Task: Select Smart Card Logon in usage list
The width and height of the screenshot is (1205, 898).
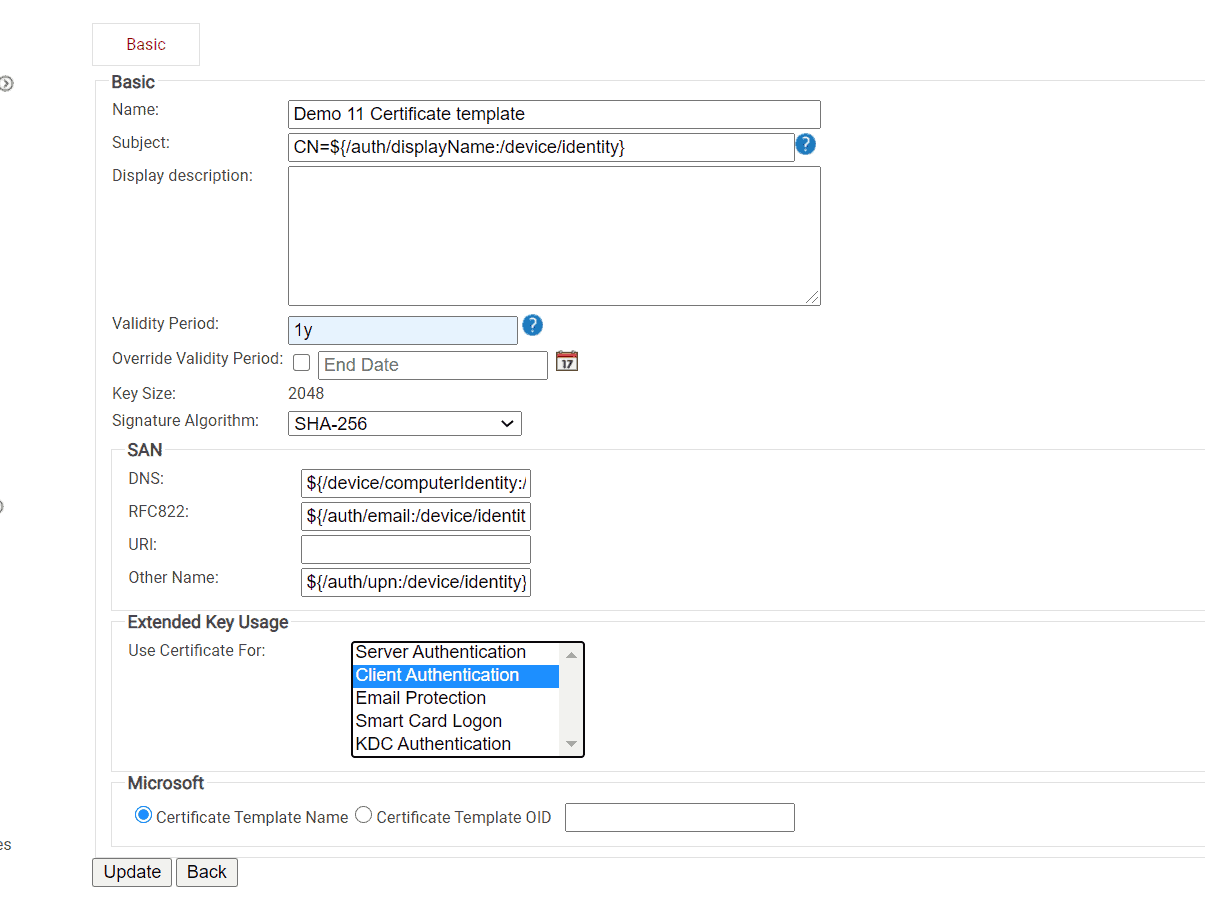Action: click(x=456, y=721)
